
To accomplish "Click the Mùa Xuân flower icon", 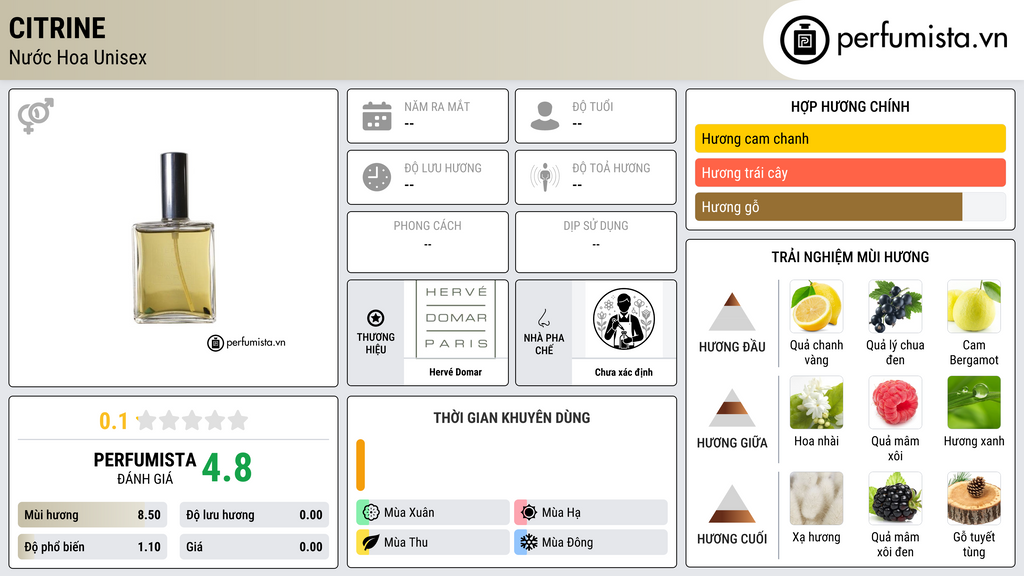I will click(371, 513).
